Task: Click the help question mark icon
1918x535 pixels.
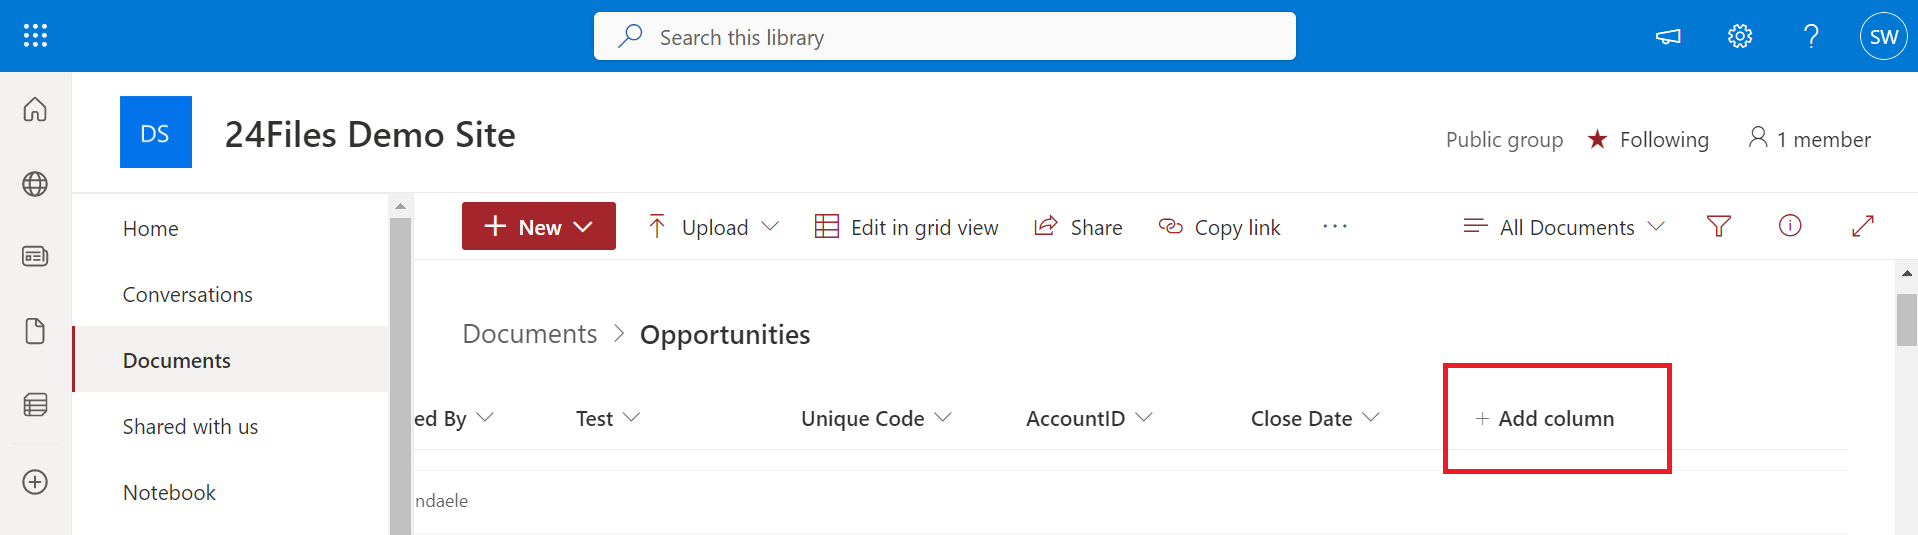Action: coord(1810,37)
